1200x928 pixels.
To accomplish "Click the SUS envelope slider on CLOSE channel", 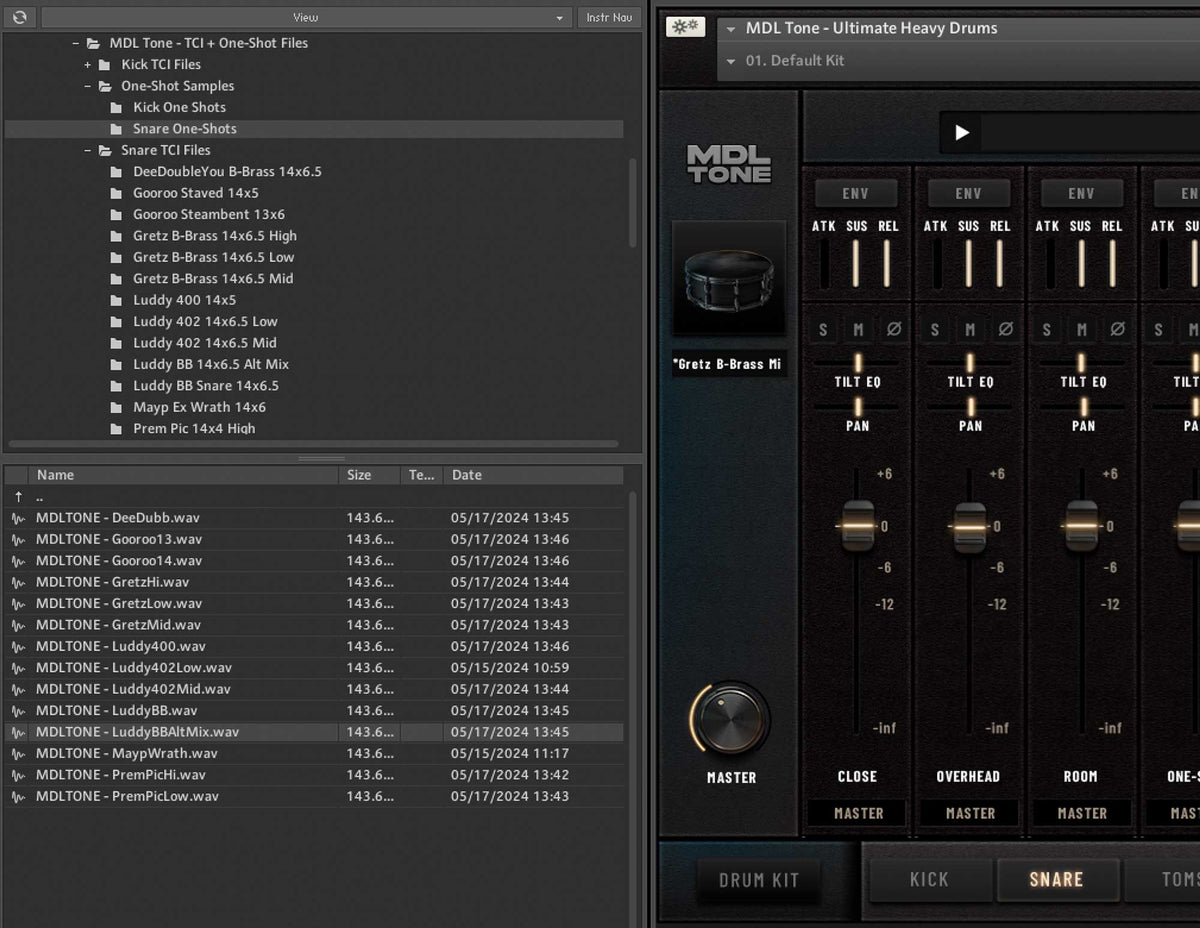I will point(856,263).
